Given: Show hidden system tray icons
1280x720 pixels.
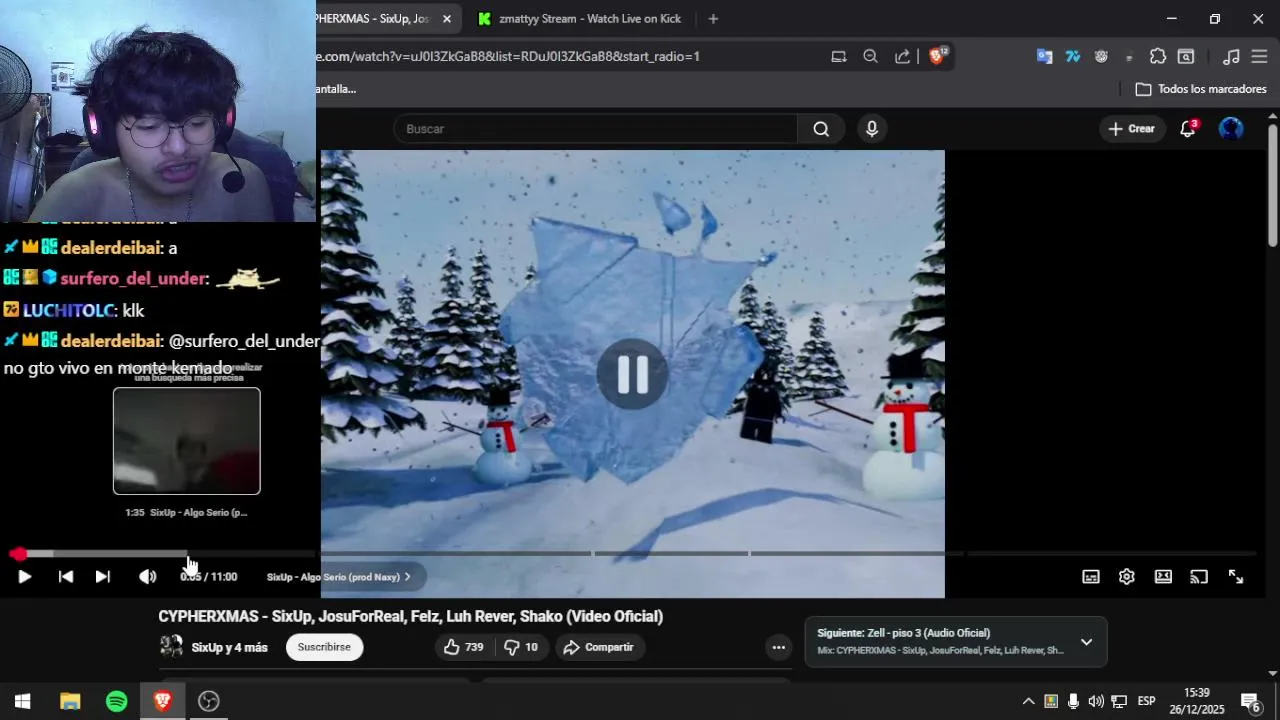Looking at the screenshot, I should pos(1028,701).
